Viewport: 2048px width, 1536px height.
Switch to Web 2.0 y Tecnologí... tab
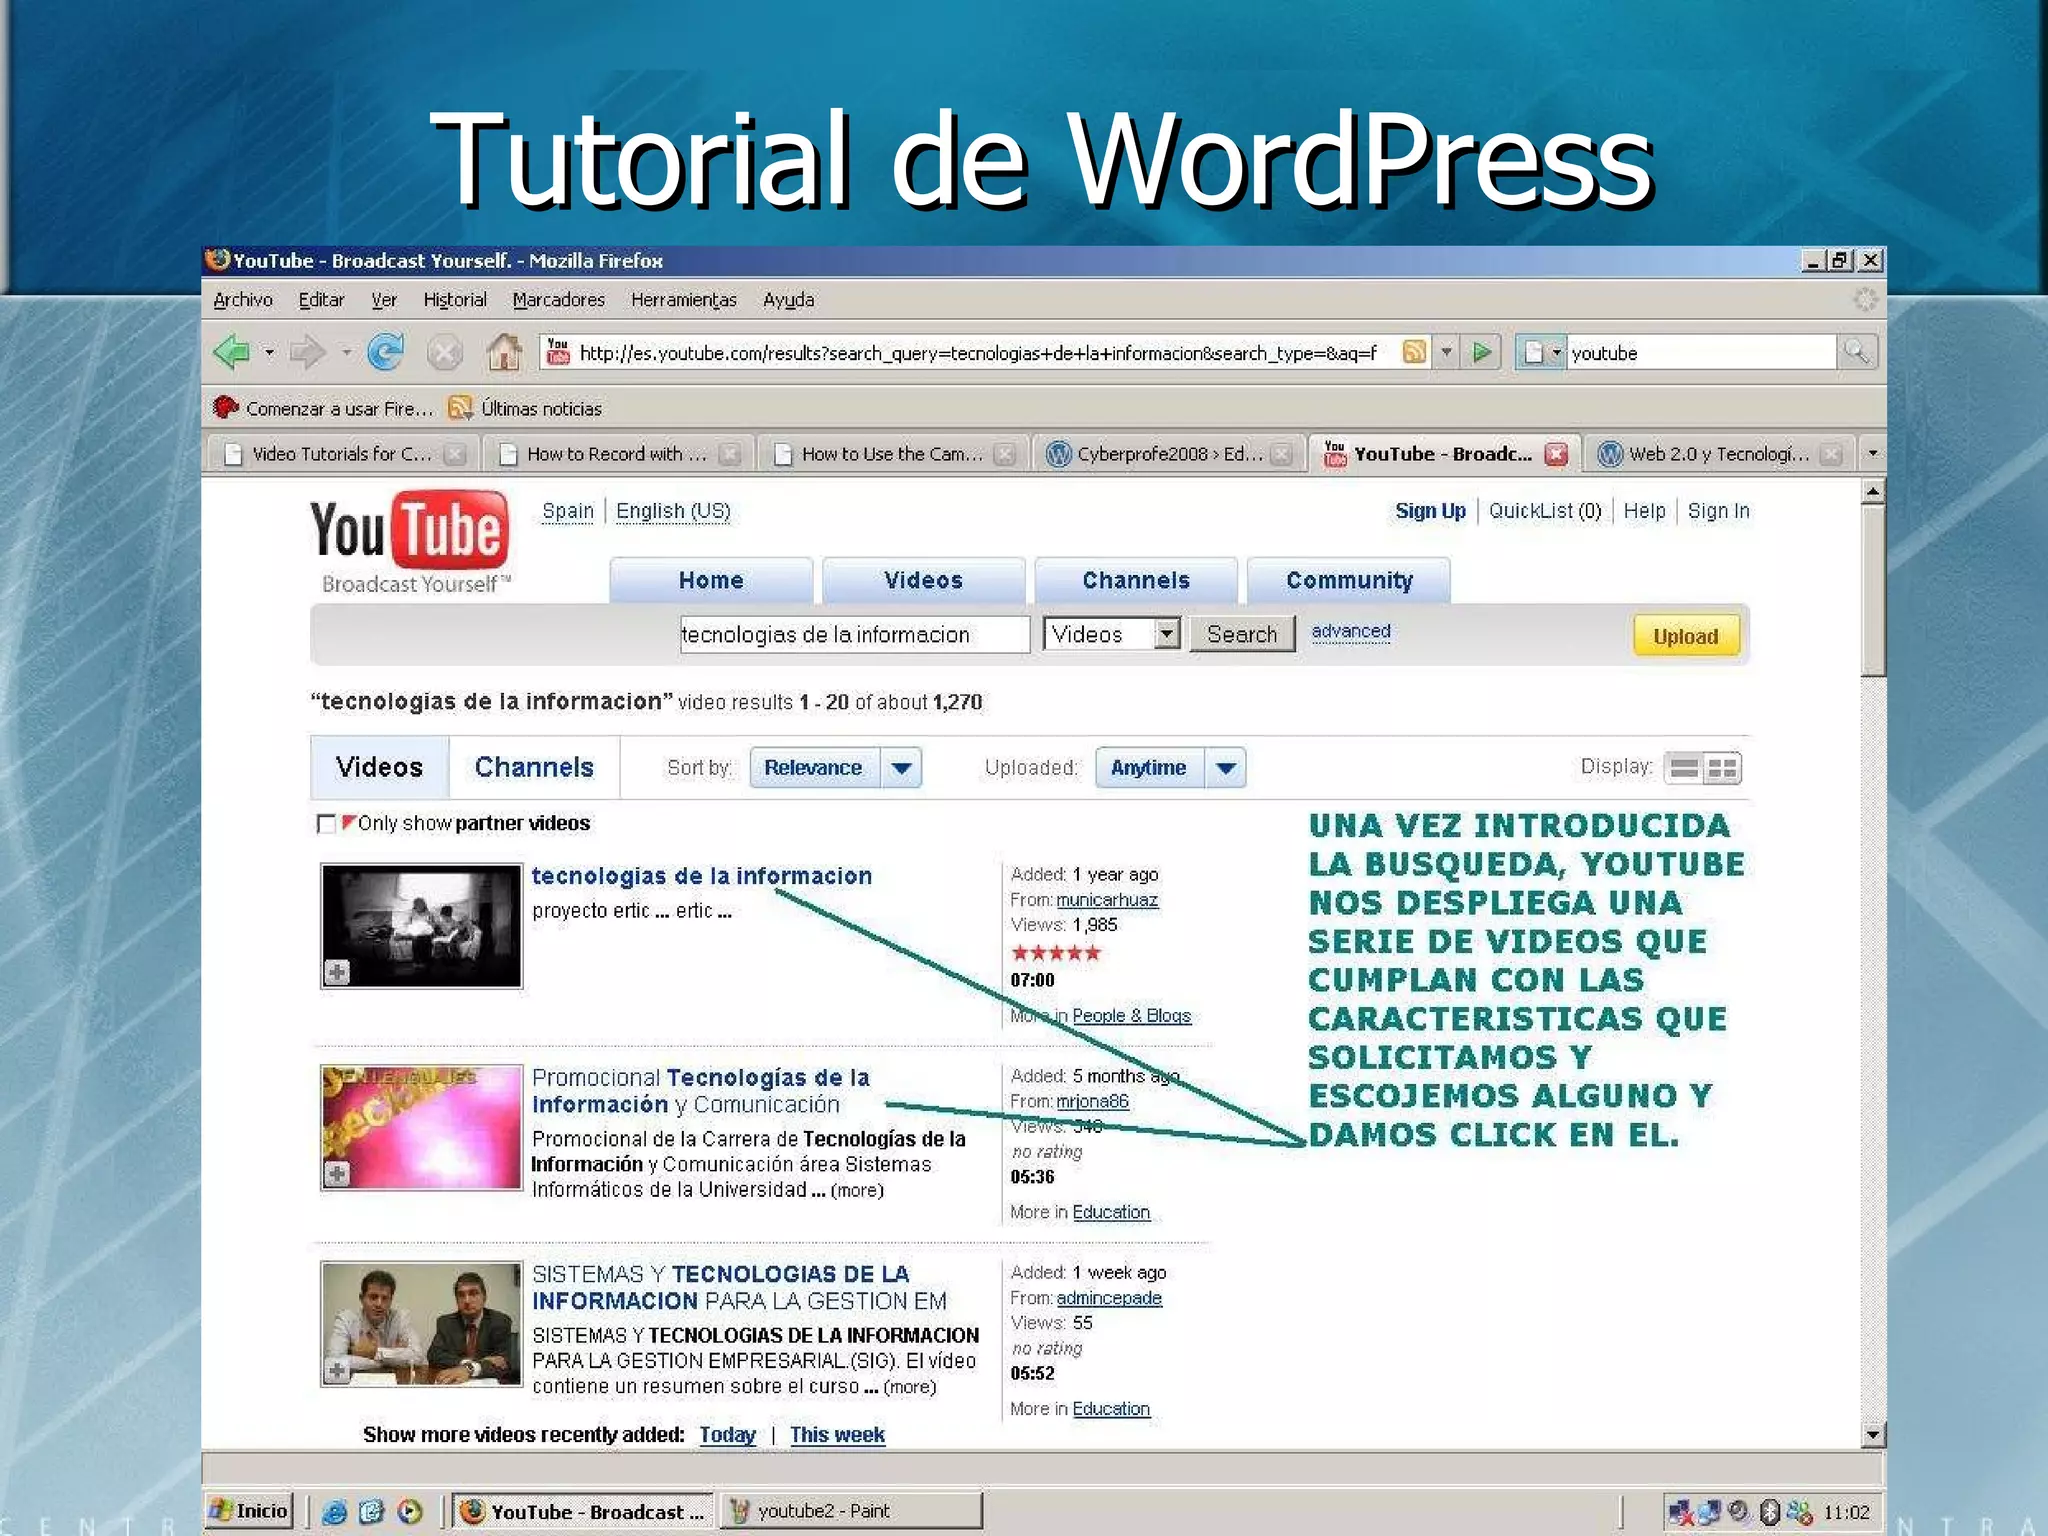1719,454
